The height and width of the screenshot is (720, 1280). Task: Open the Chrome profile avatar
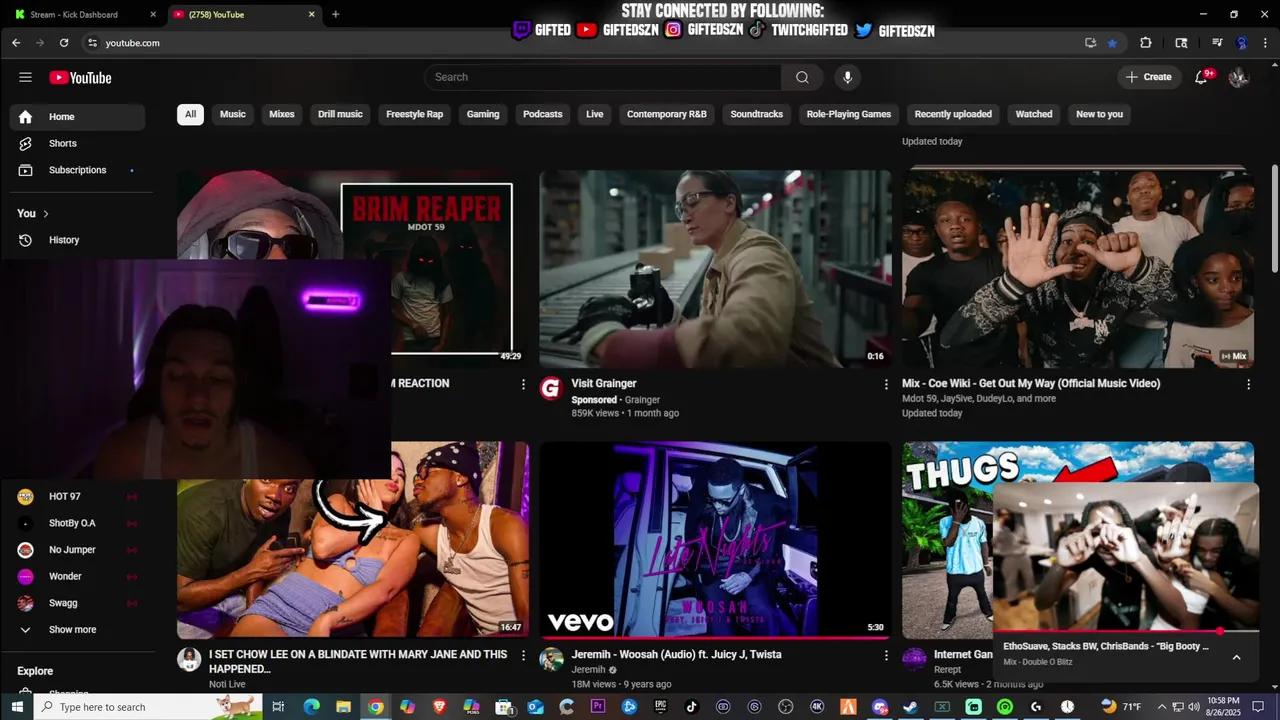pyautogui.click(x=1242, y=43)
